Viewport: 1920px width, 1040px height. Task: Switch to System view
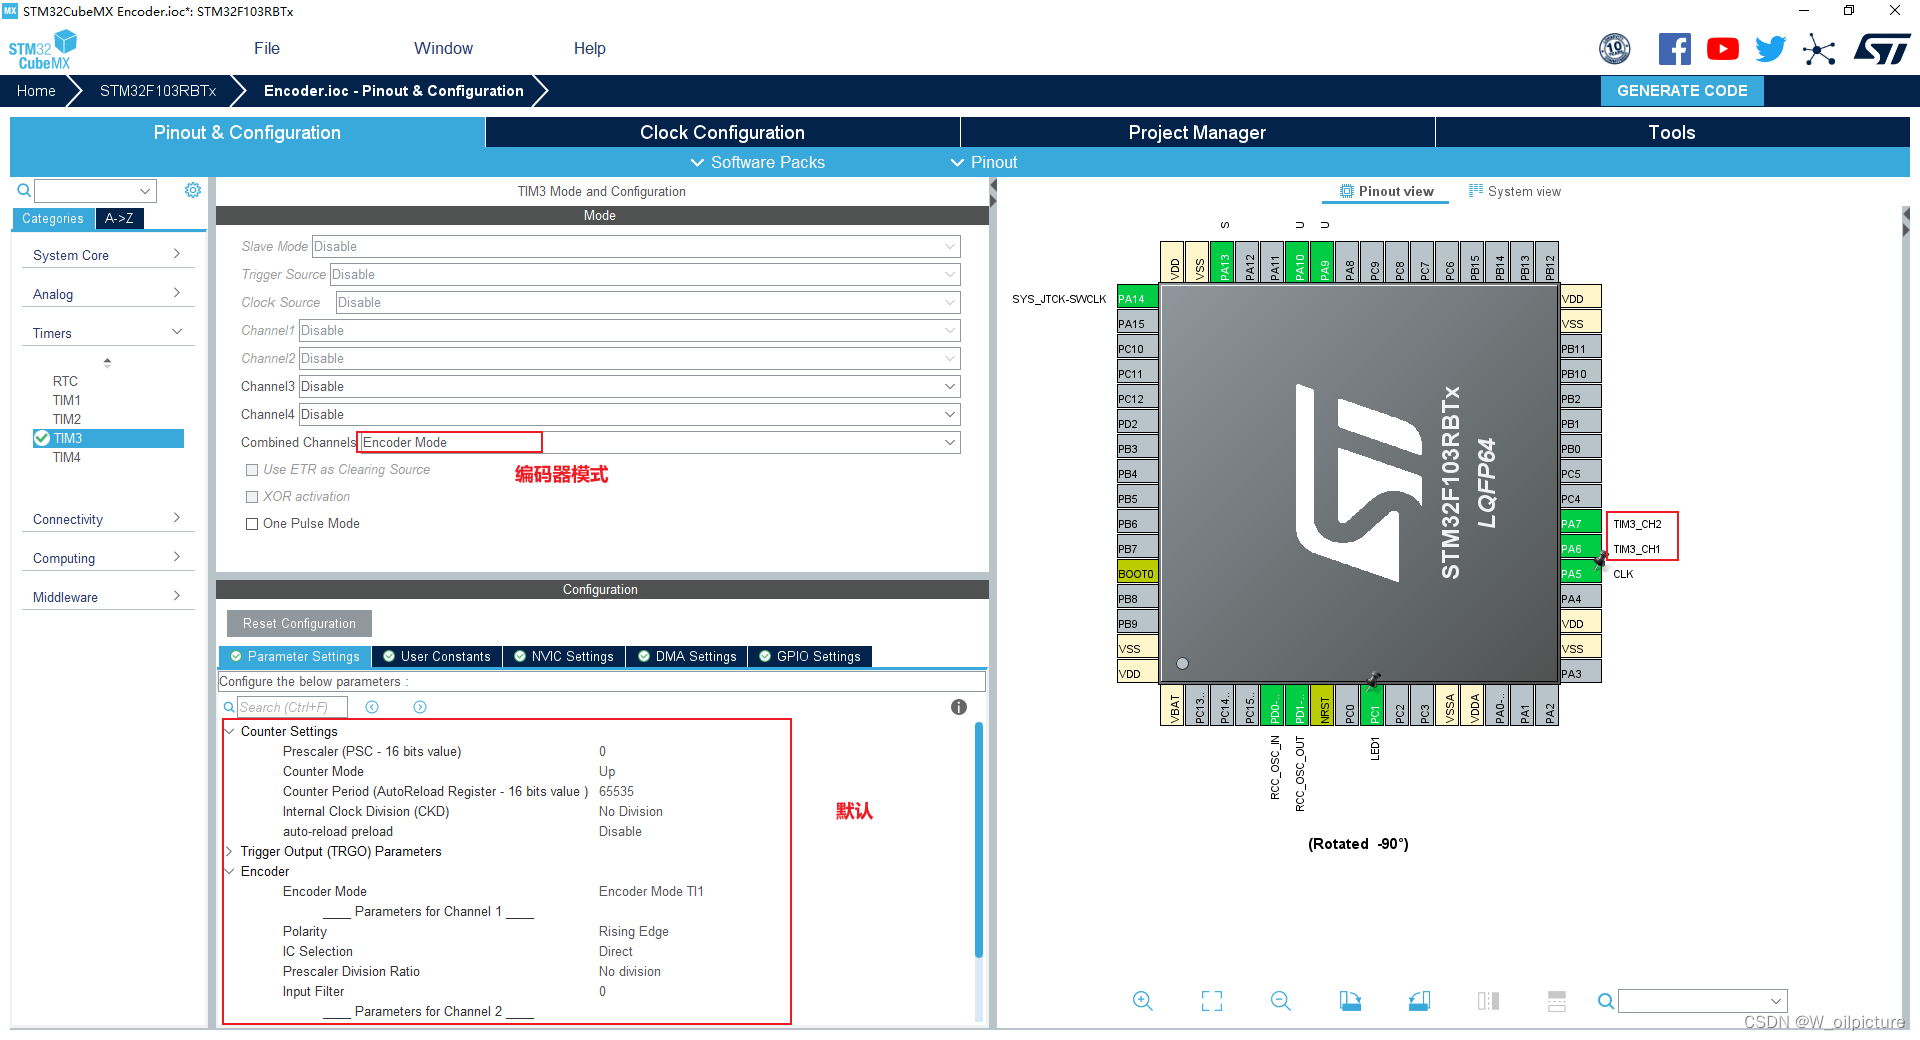pos(1515,191)
